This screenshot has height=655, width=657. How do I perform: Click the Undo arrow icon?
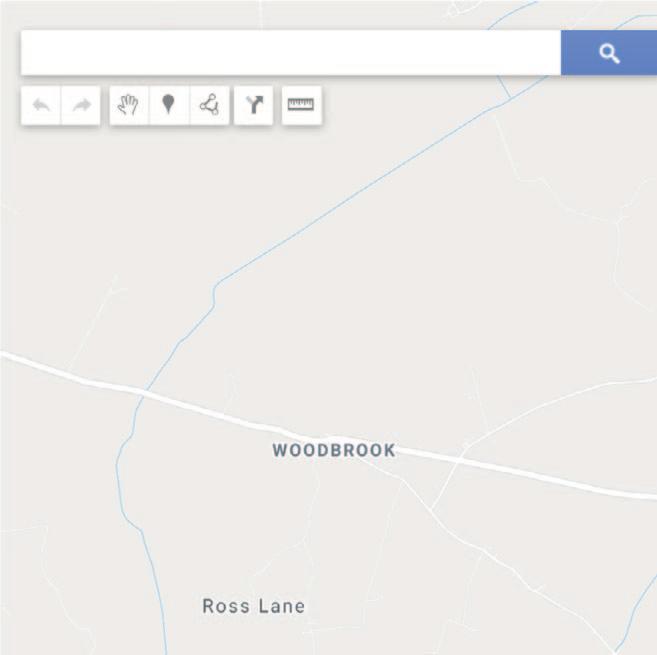point(41,105)
